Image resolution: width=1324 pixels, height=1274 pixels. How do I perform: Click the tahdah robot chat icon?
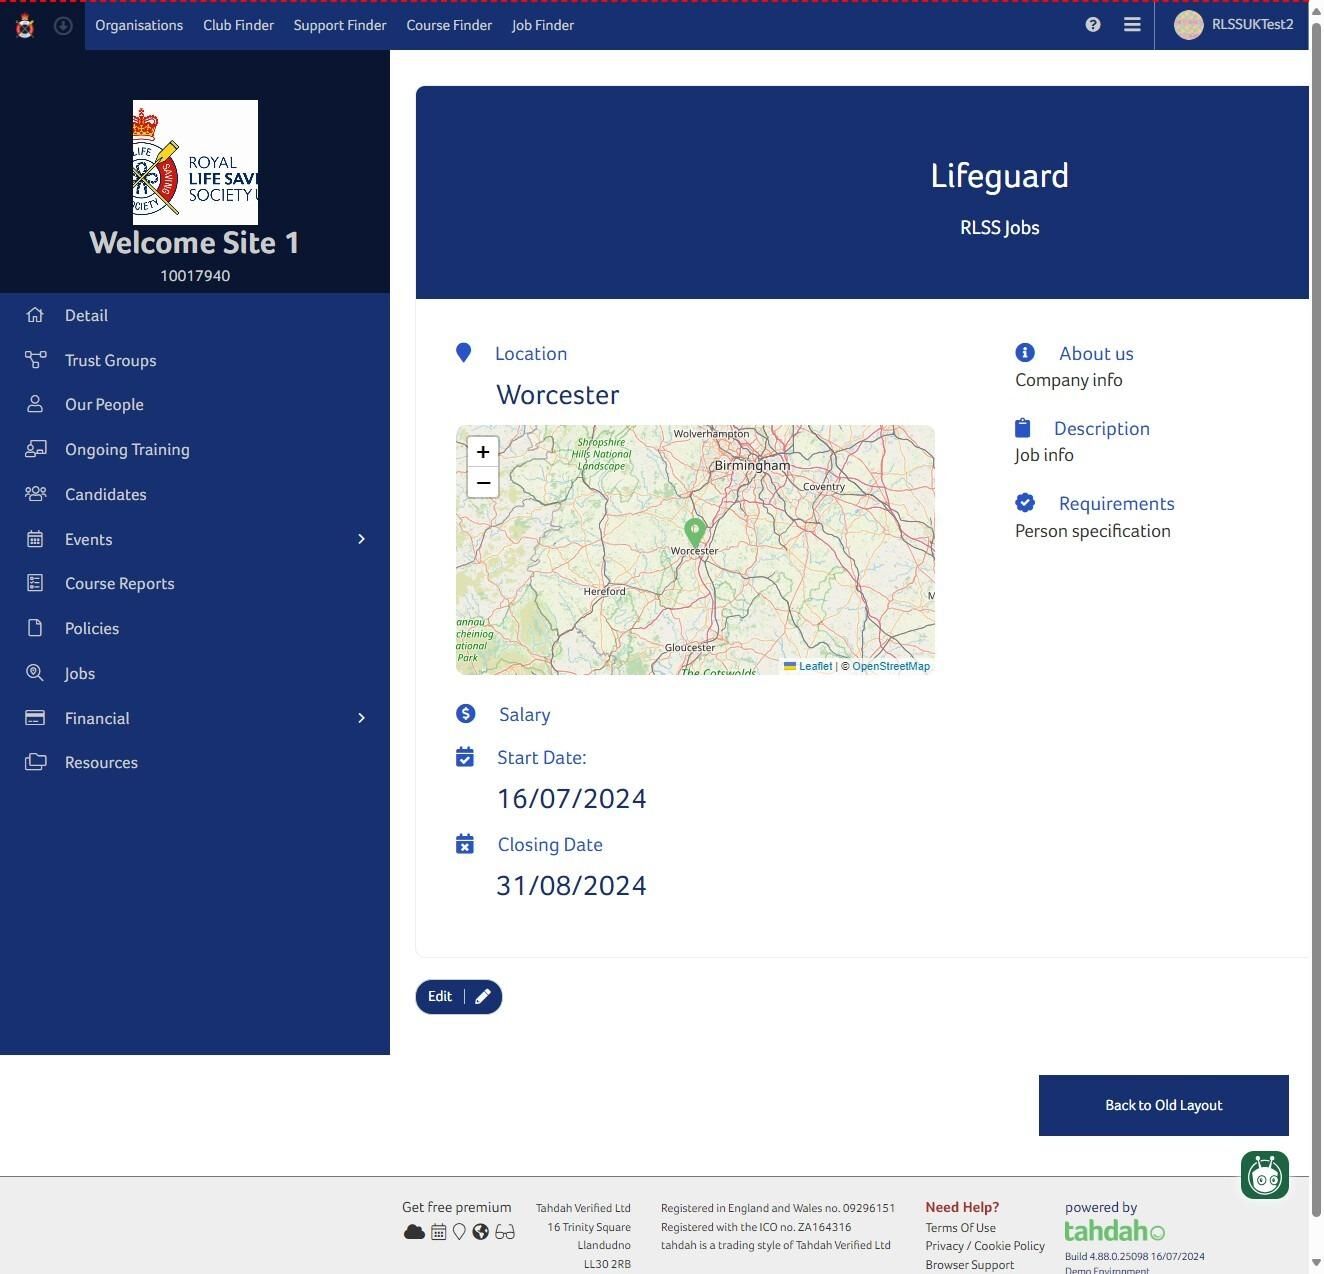pos(1264,1175)
